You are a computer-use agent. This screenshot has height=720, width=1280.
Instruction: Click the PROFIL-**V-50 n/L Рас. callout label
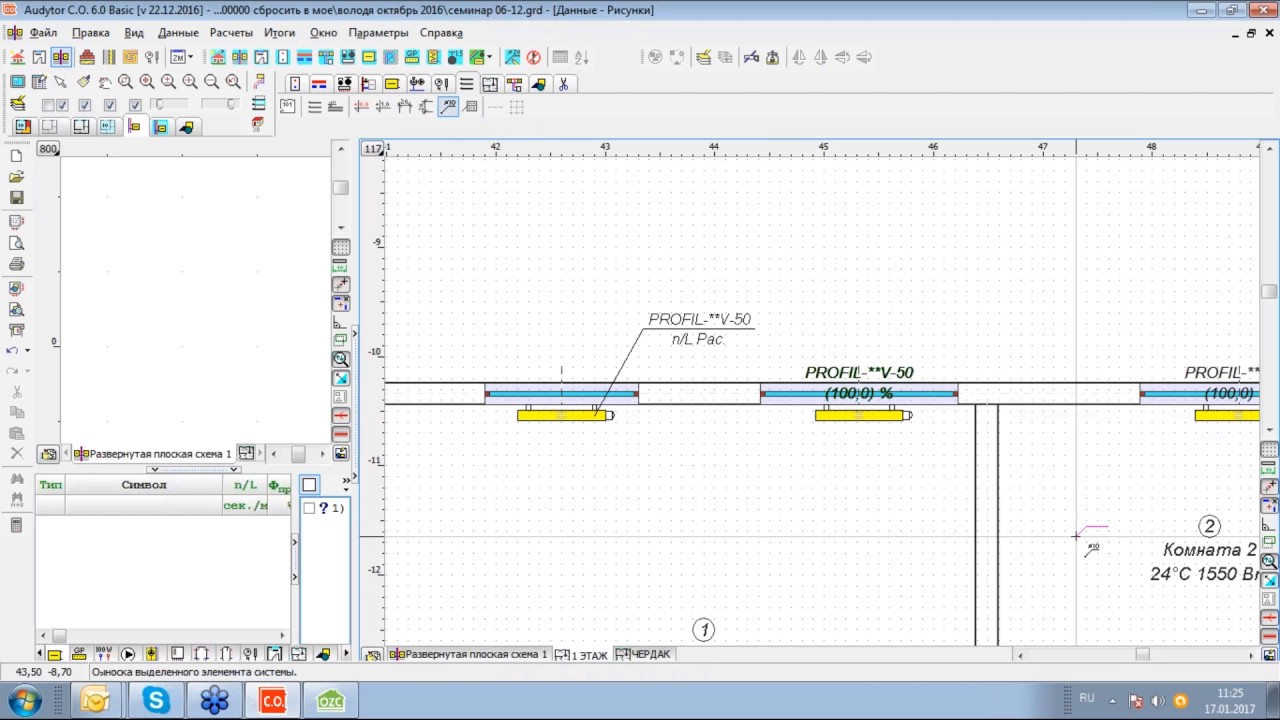tap(699, 329)
